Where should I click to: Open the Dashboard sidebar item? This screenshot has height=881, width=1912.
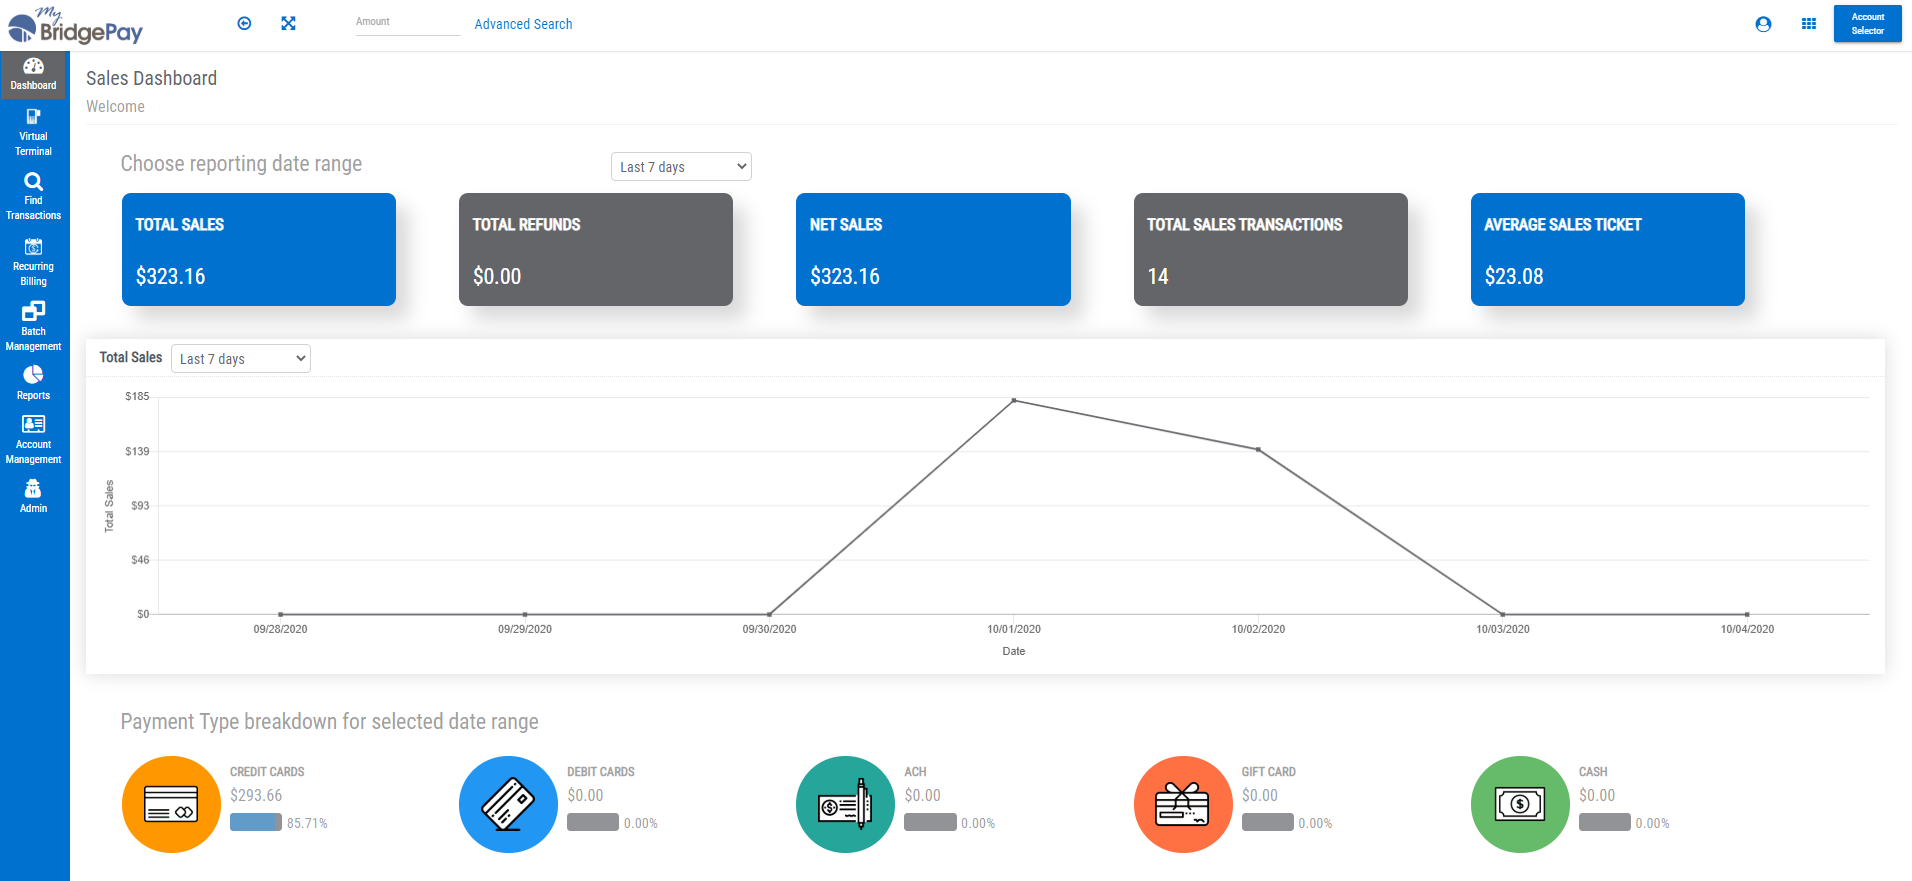coord(34,75)
